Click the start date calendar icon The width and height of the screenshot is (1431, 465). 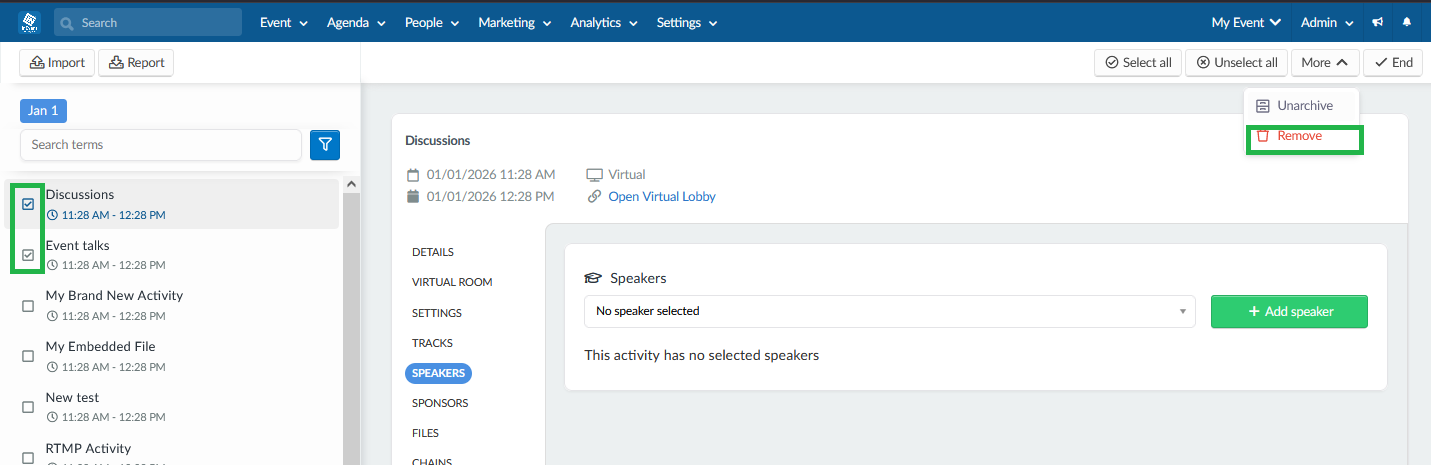[x=413, y=175]
